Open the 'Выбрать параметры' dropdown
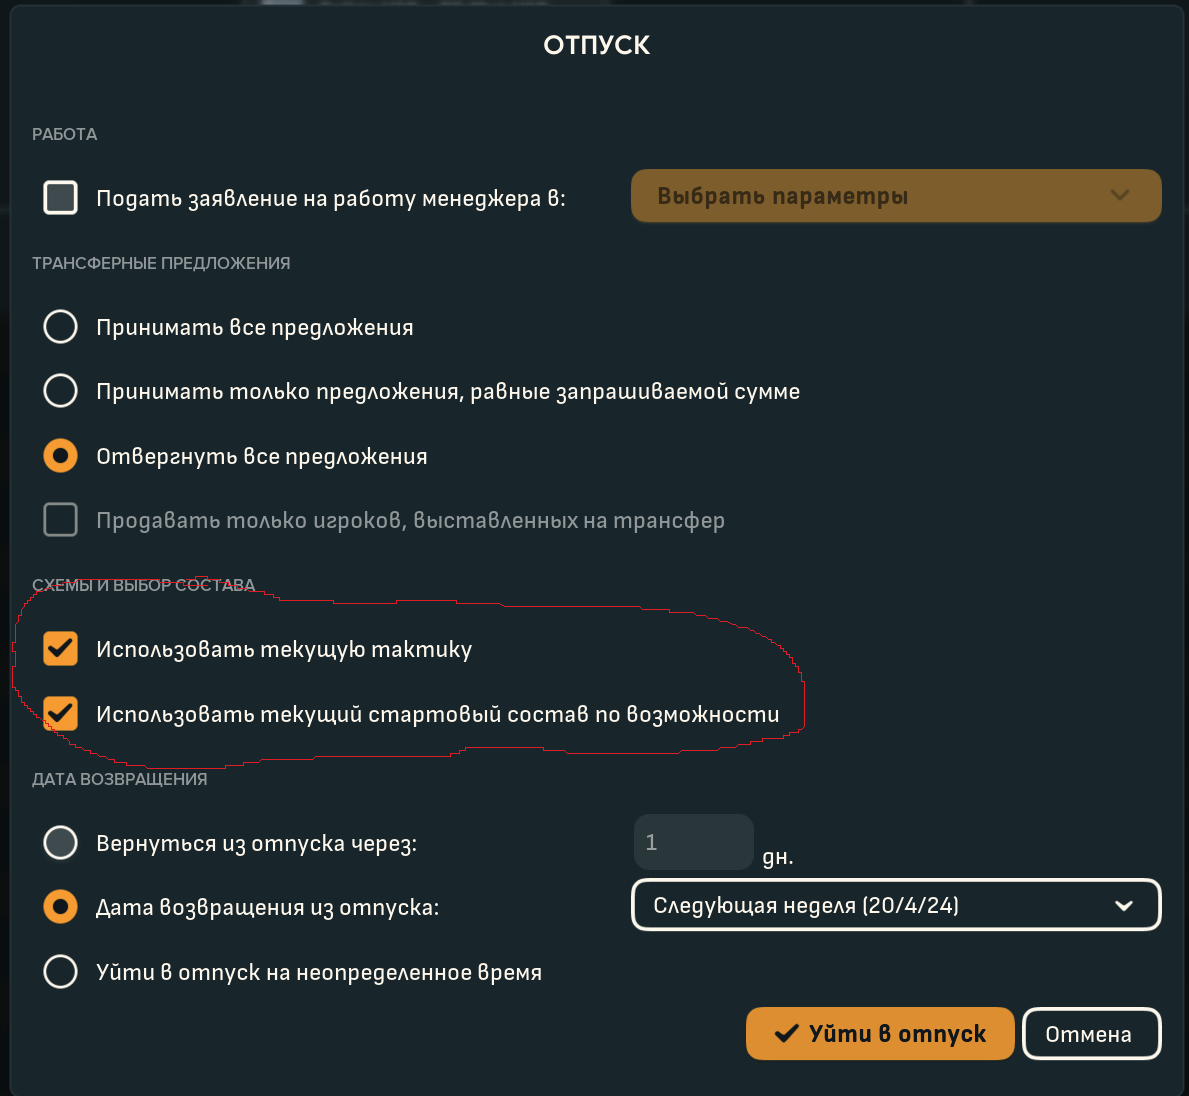Image resolution: width=1189 pixels, height=1096 pixels. point(896,196)
